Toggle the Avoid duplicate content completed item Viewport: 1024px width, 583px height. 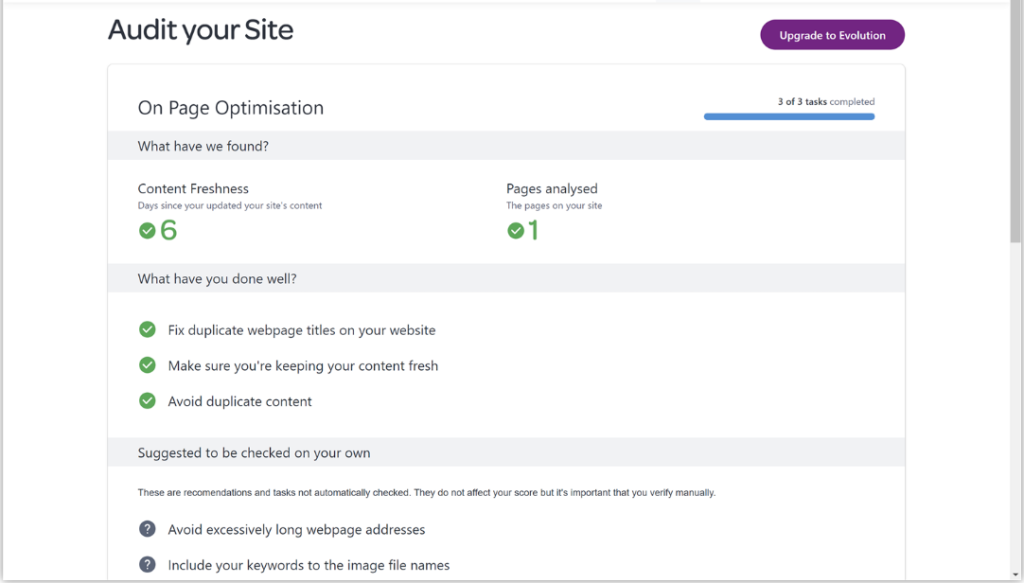[240, 401]
